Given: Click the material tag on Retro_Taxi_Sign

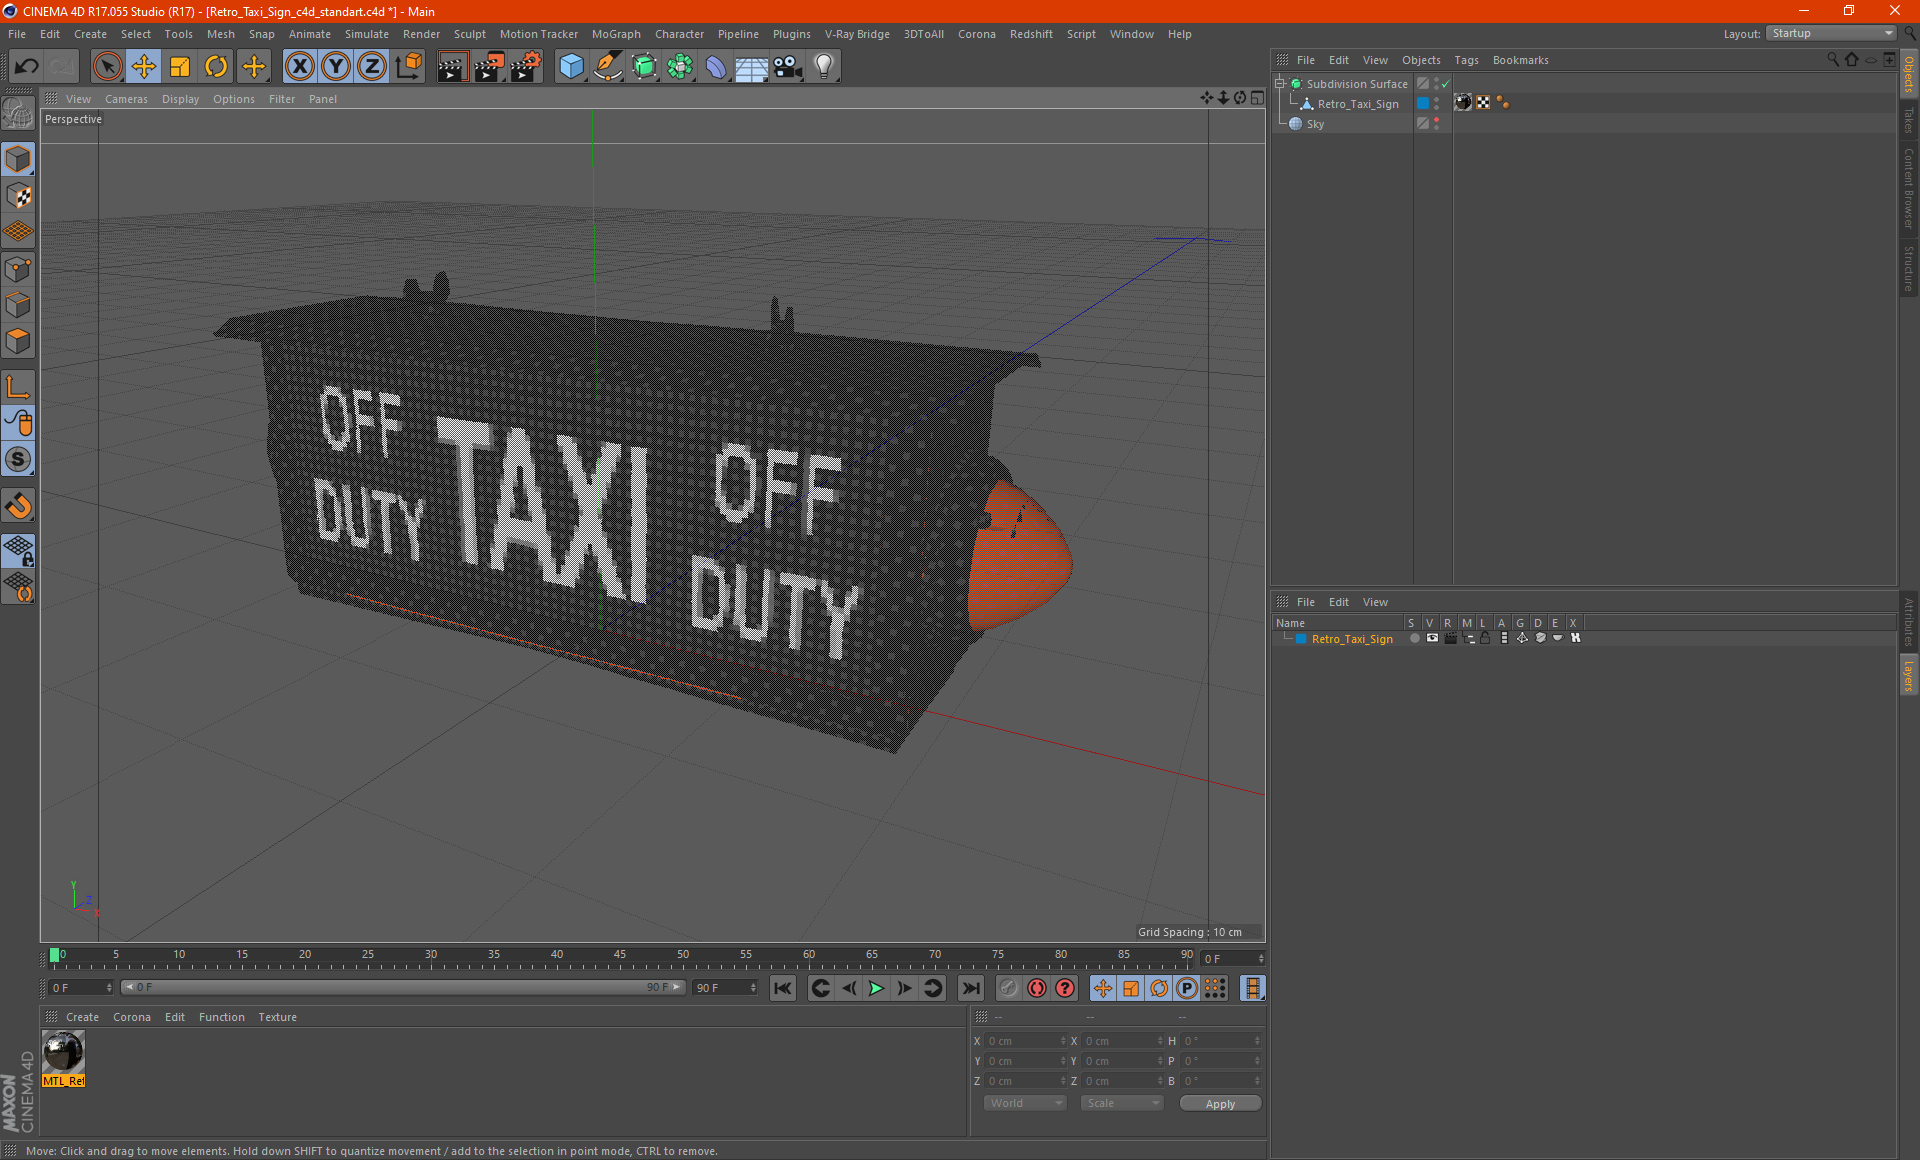Looking at the screenshot, I should 1463,103.
